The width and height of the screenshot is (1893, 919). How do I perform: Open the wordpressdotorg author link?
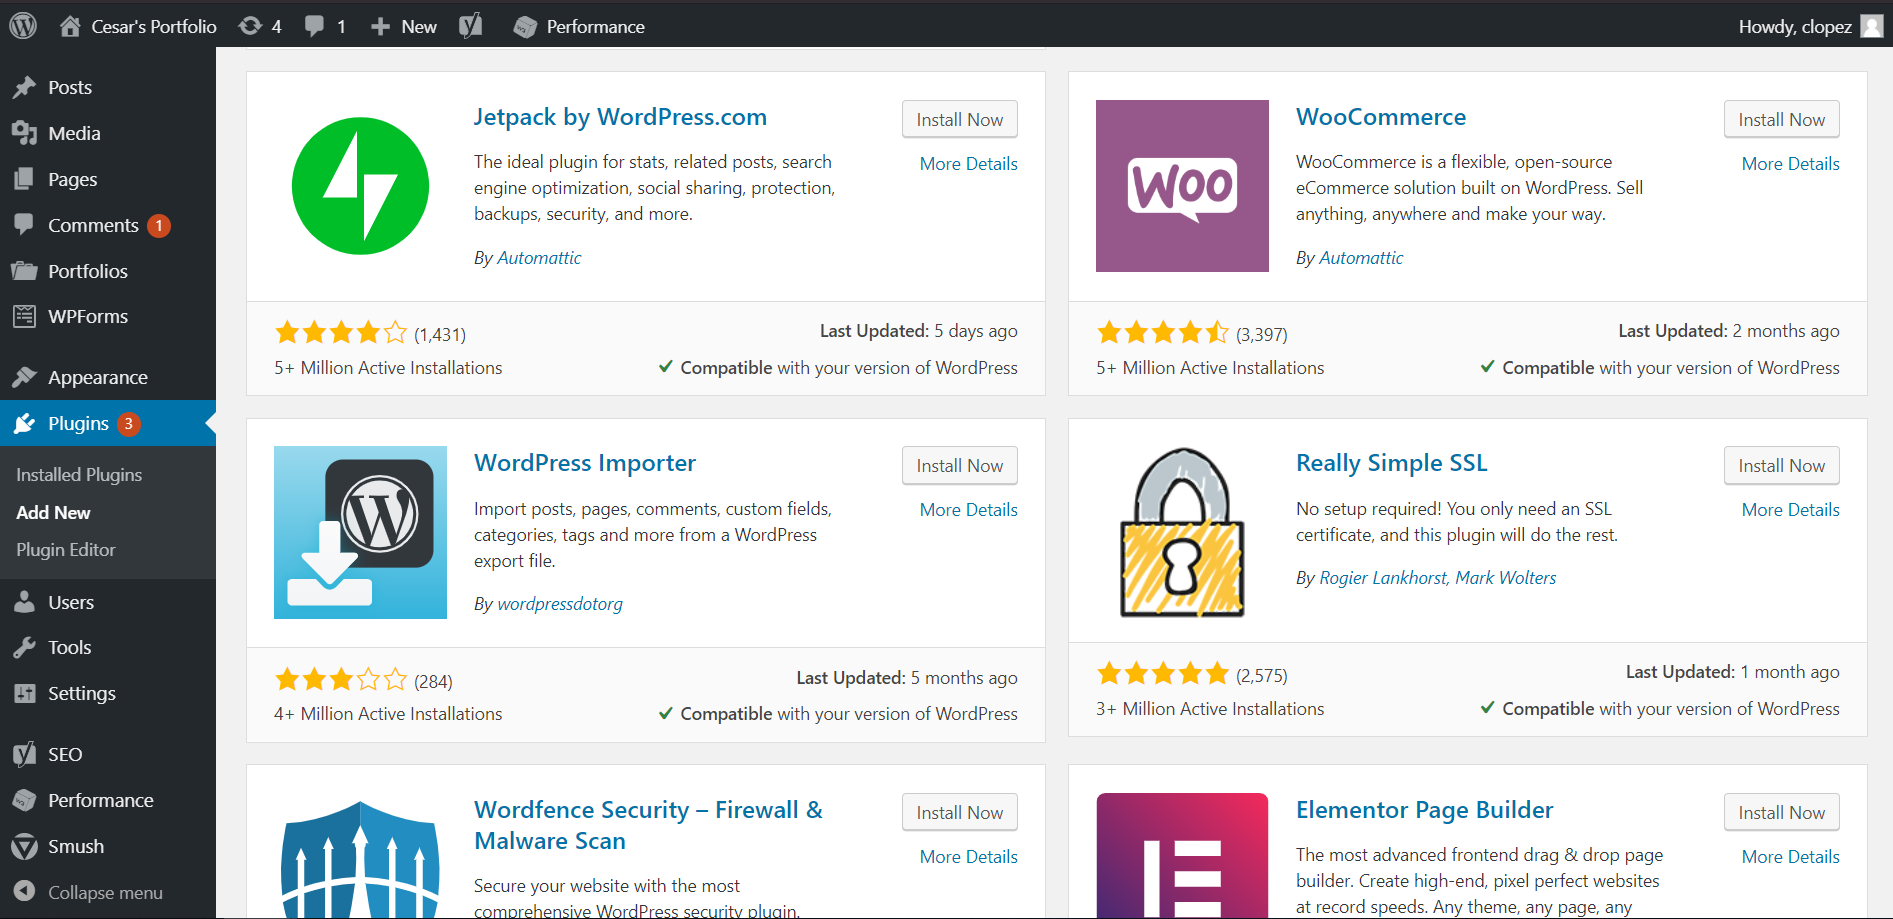coord(560,604)
